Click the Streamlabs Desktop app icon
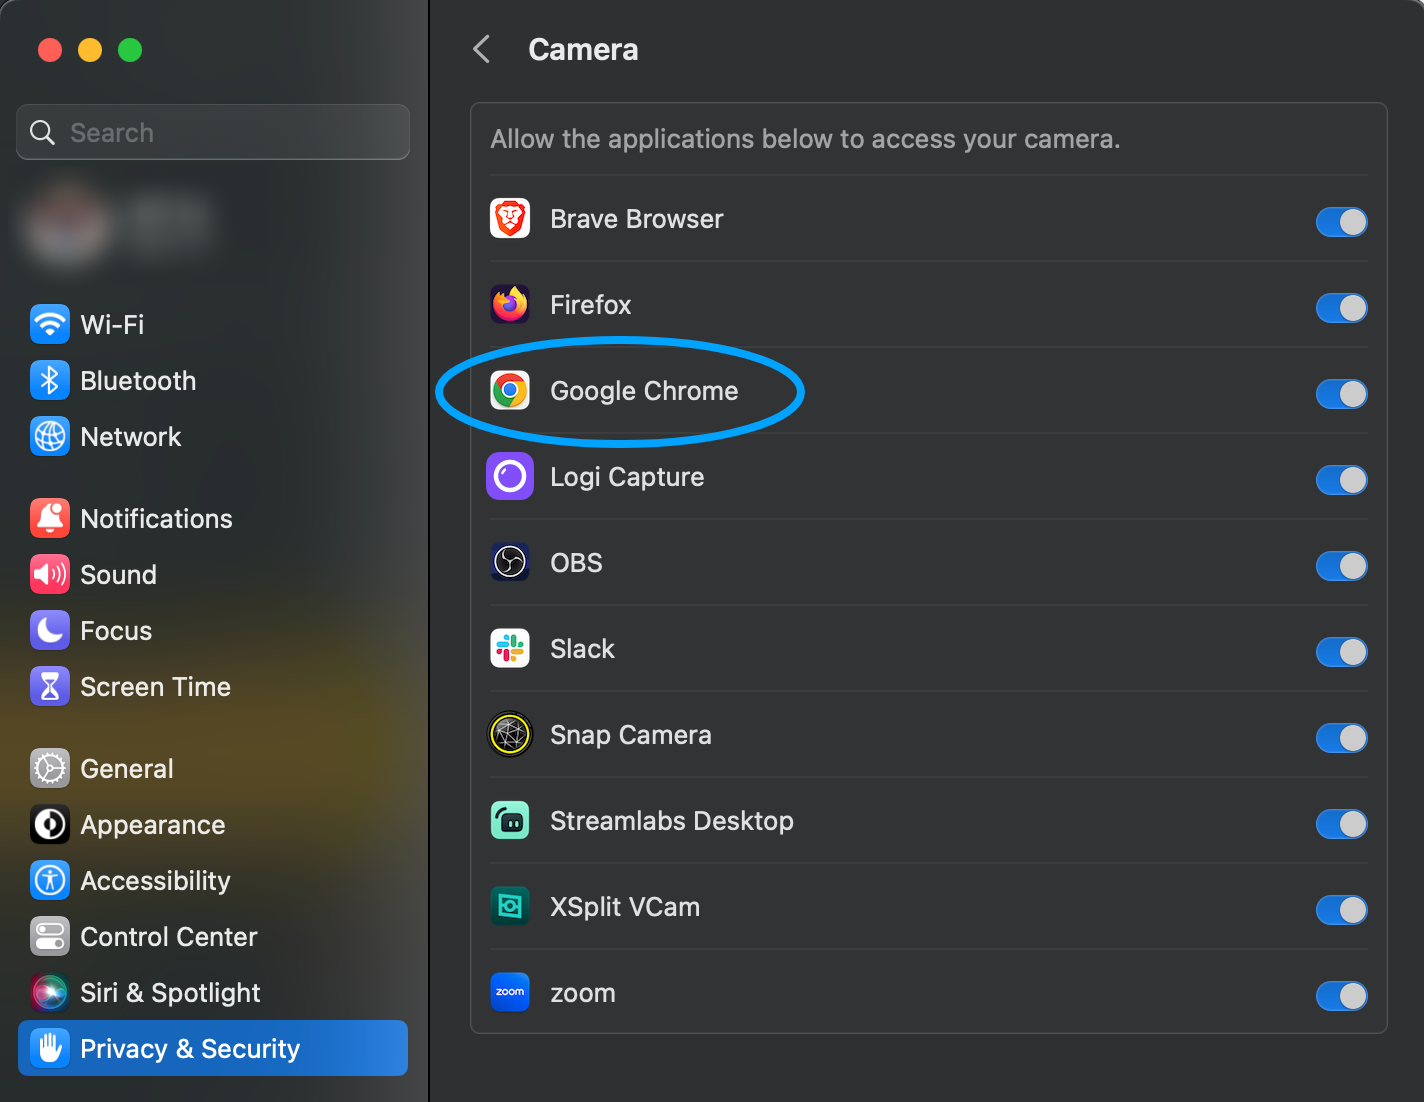 tap(510, 820)
